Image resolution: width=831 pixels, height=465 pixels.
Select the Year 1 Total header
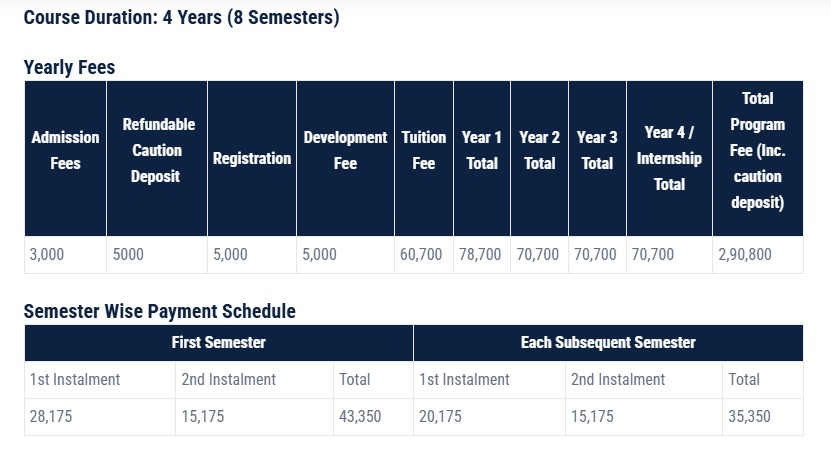coord(482,150)
